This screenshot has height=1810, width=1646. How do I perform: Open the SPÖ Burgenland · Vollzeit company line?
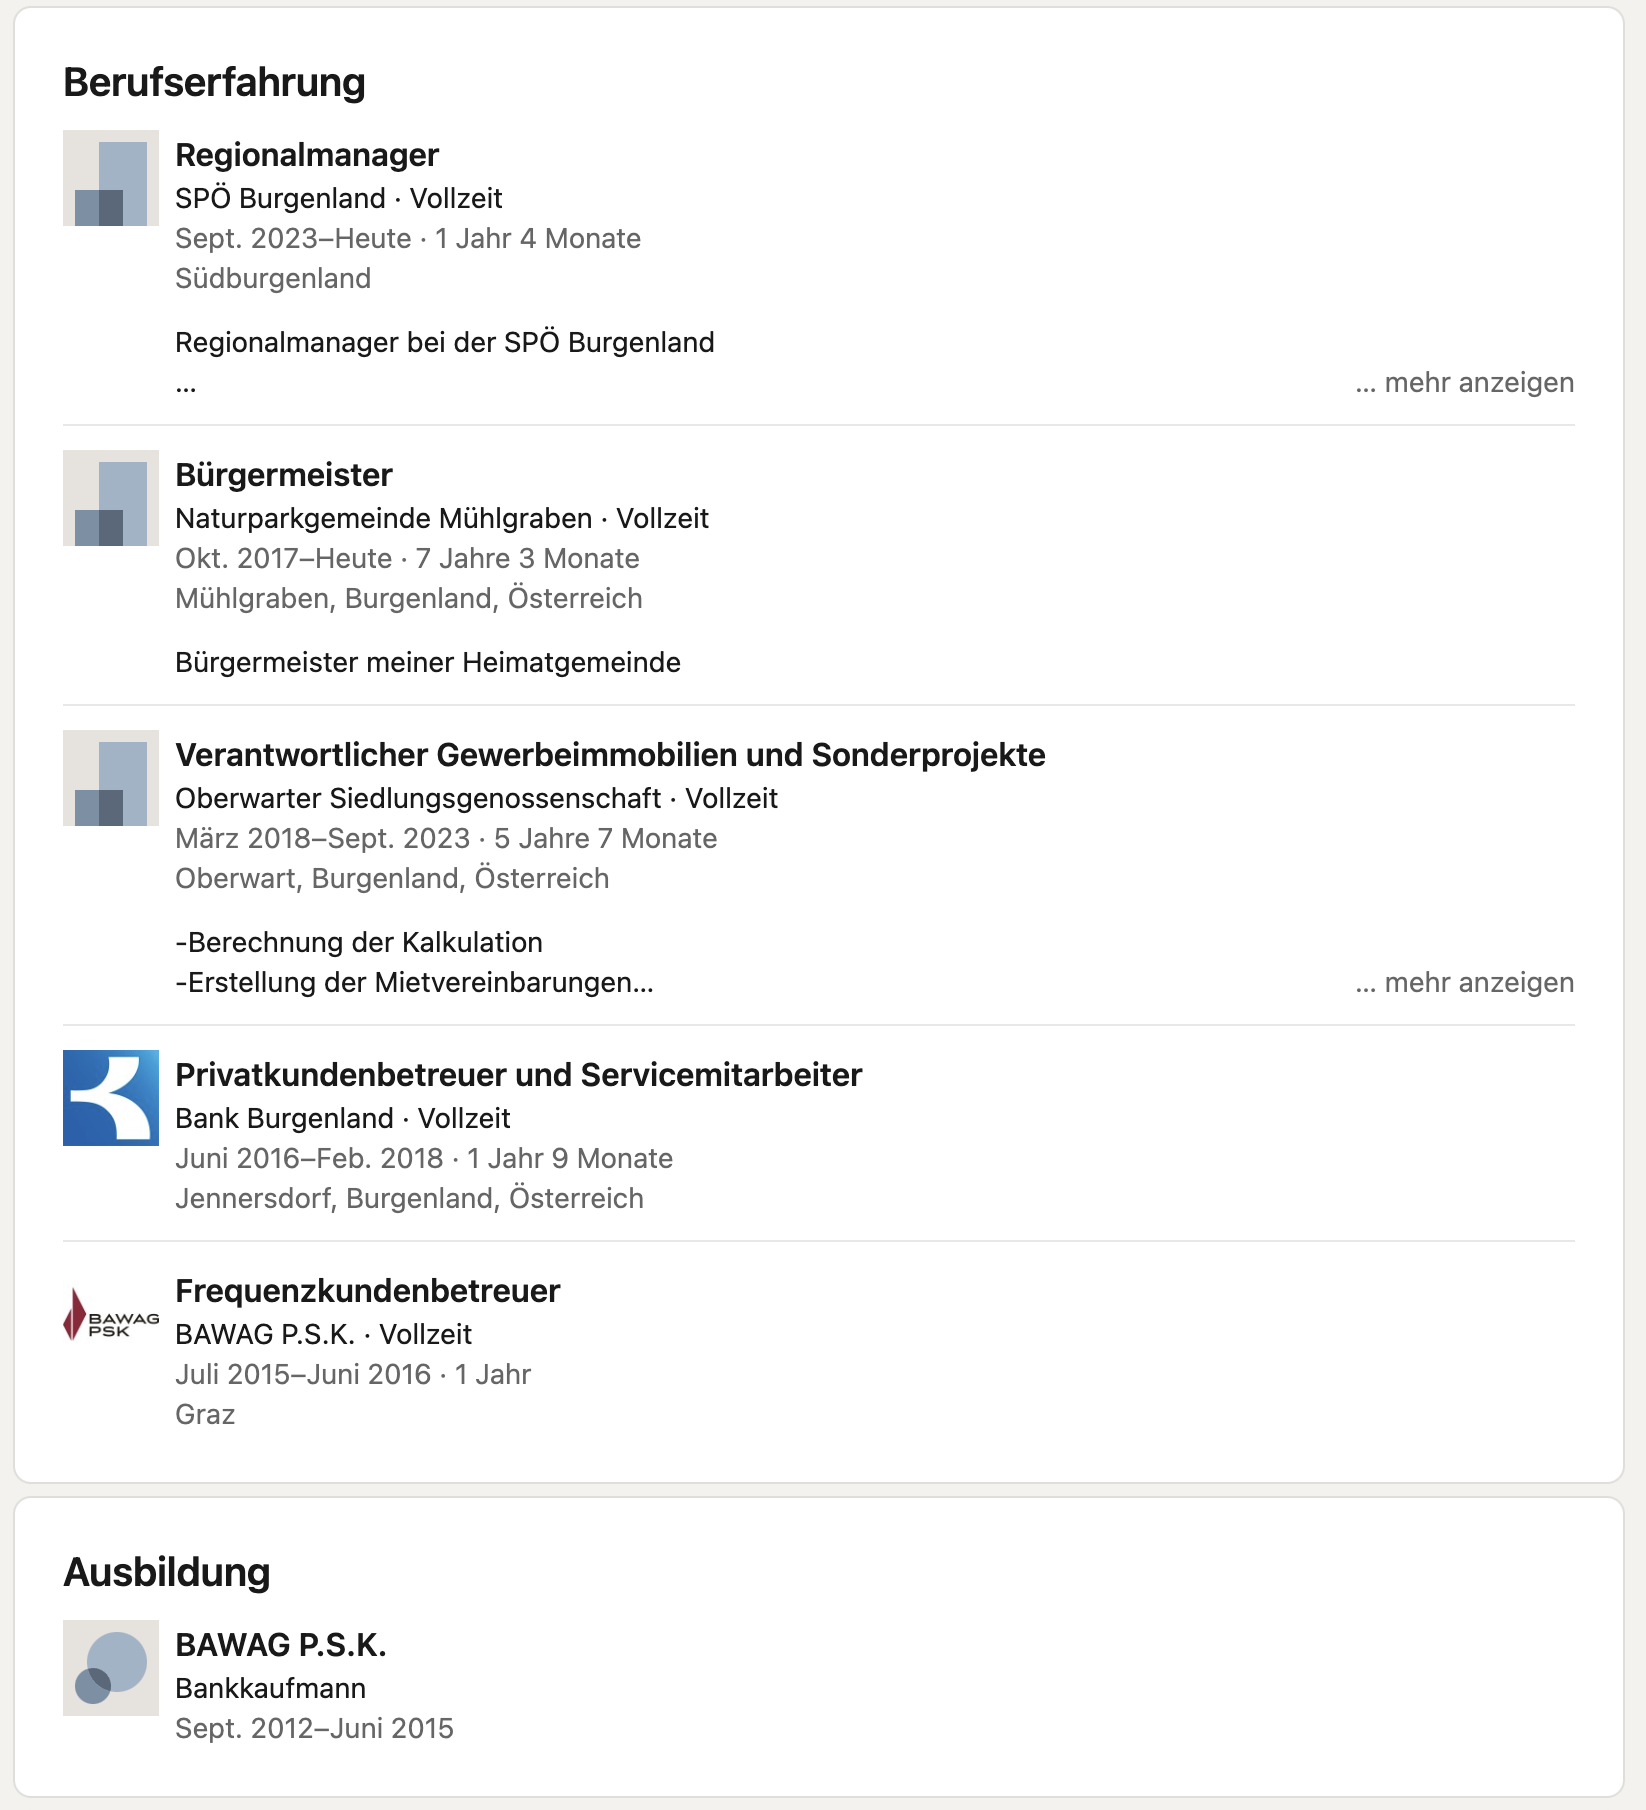click(x=339, y=198)
